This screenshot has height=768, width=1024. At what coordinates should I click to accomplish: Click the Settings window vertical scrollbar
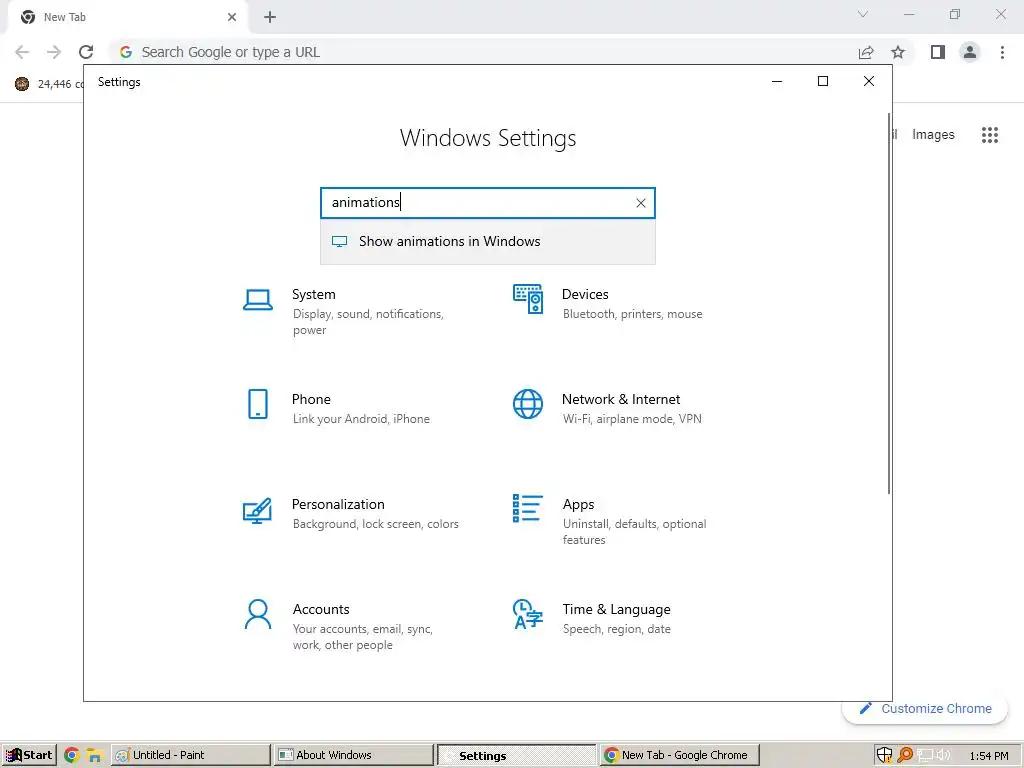[889, 304]
